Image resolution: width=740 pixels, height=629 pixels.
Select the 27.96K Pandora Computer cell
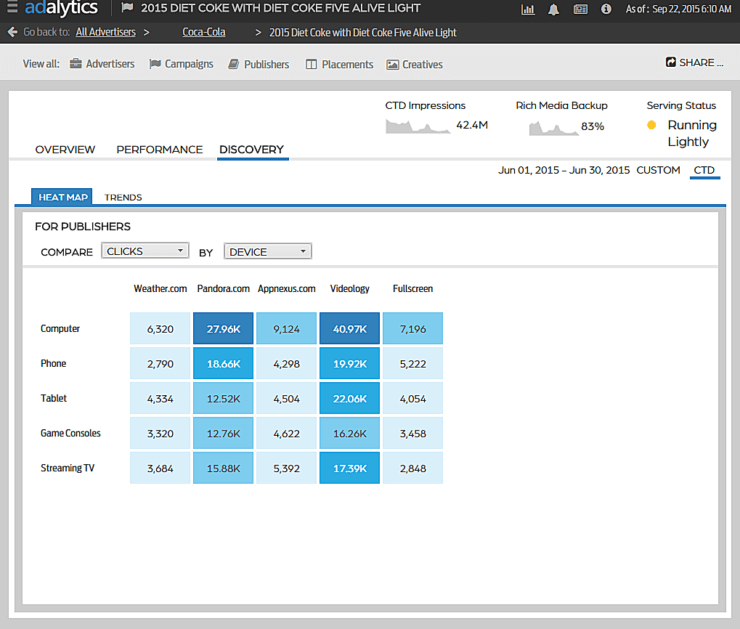pos(223,328)
